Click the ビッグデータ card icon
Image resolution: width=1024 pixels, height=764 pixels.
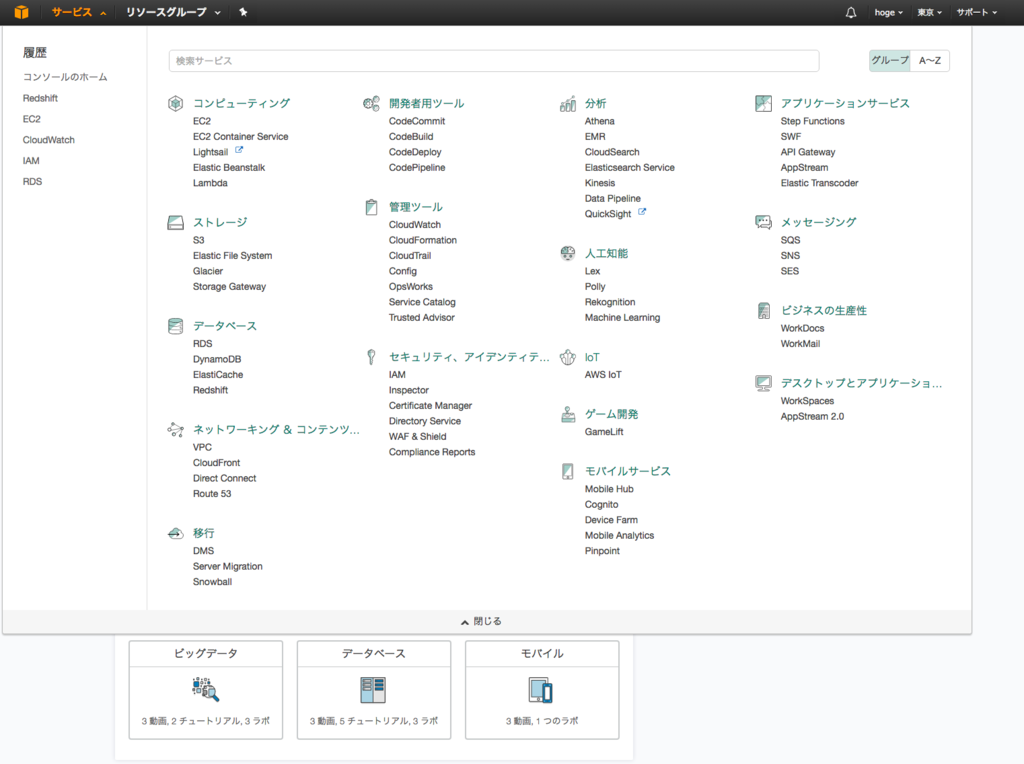point(206,690)
